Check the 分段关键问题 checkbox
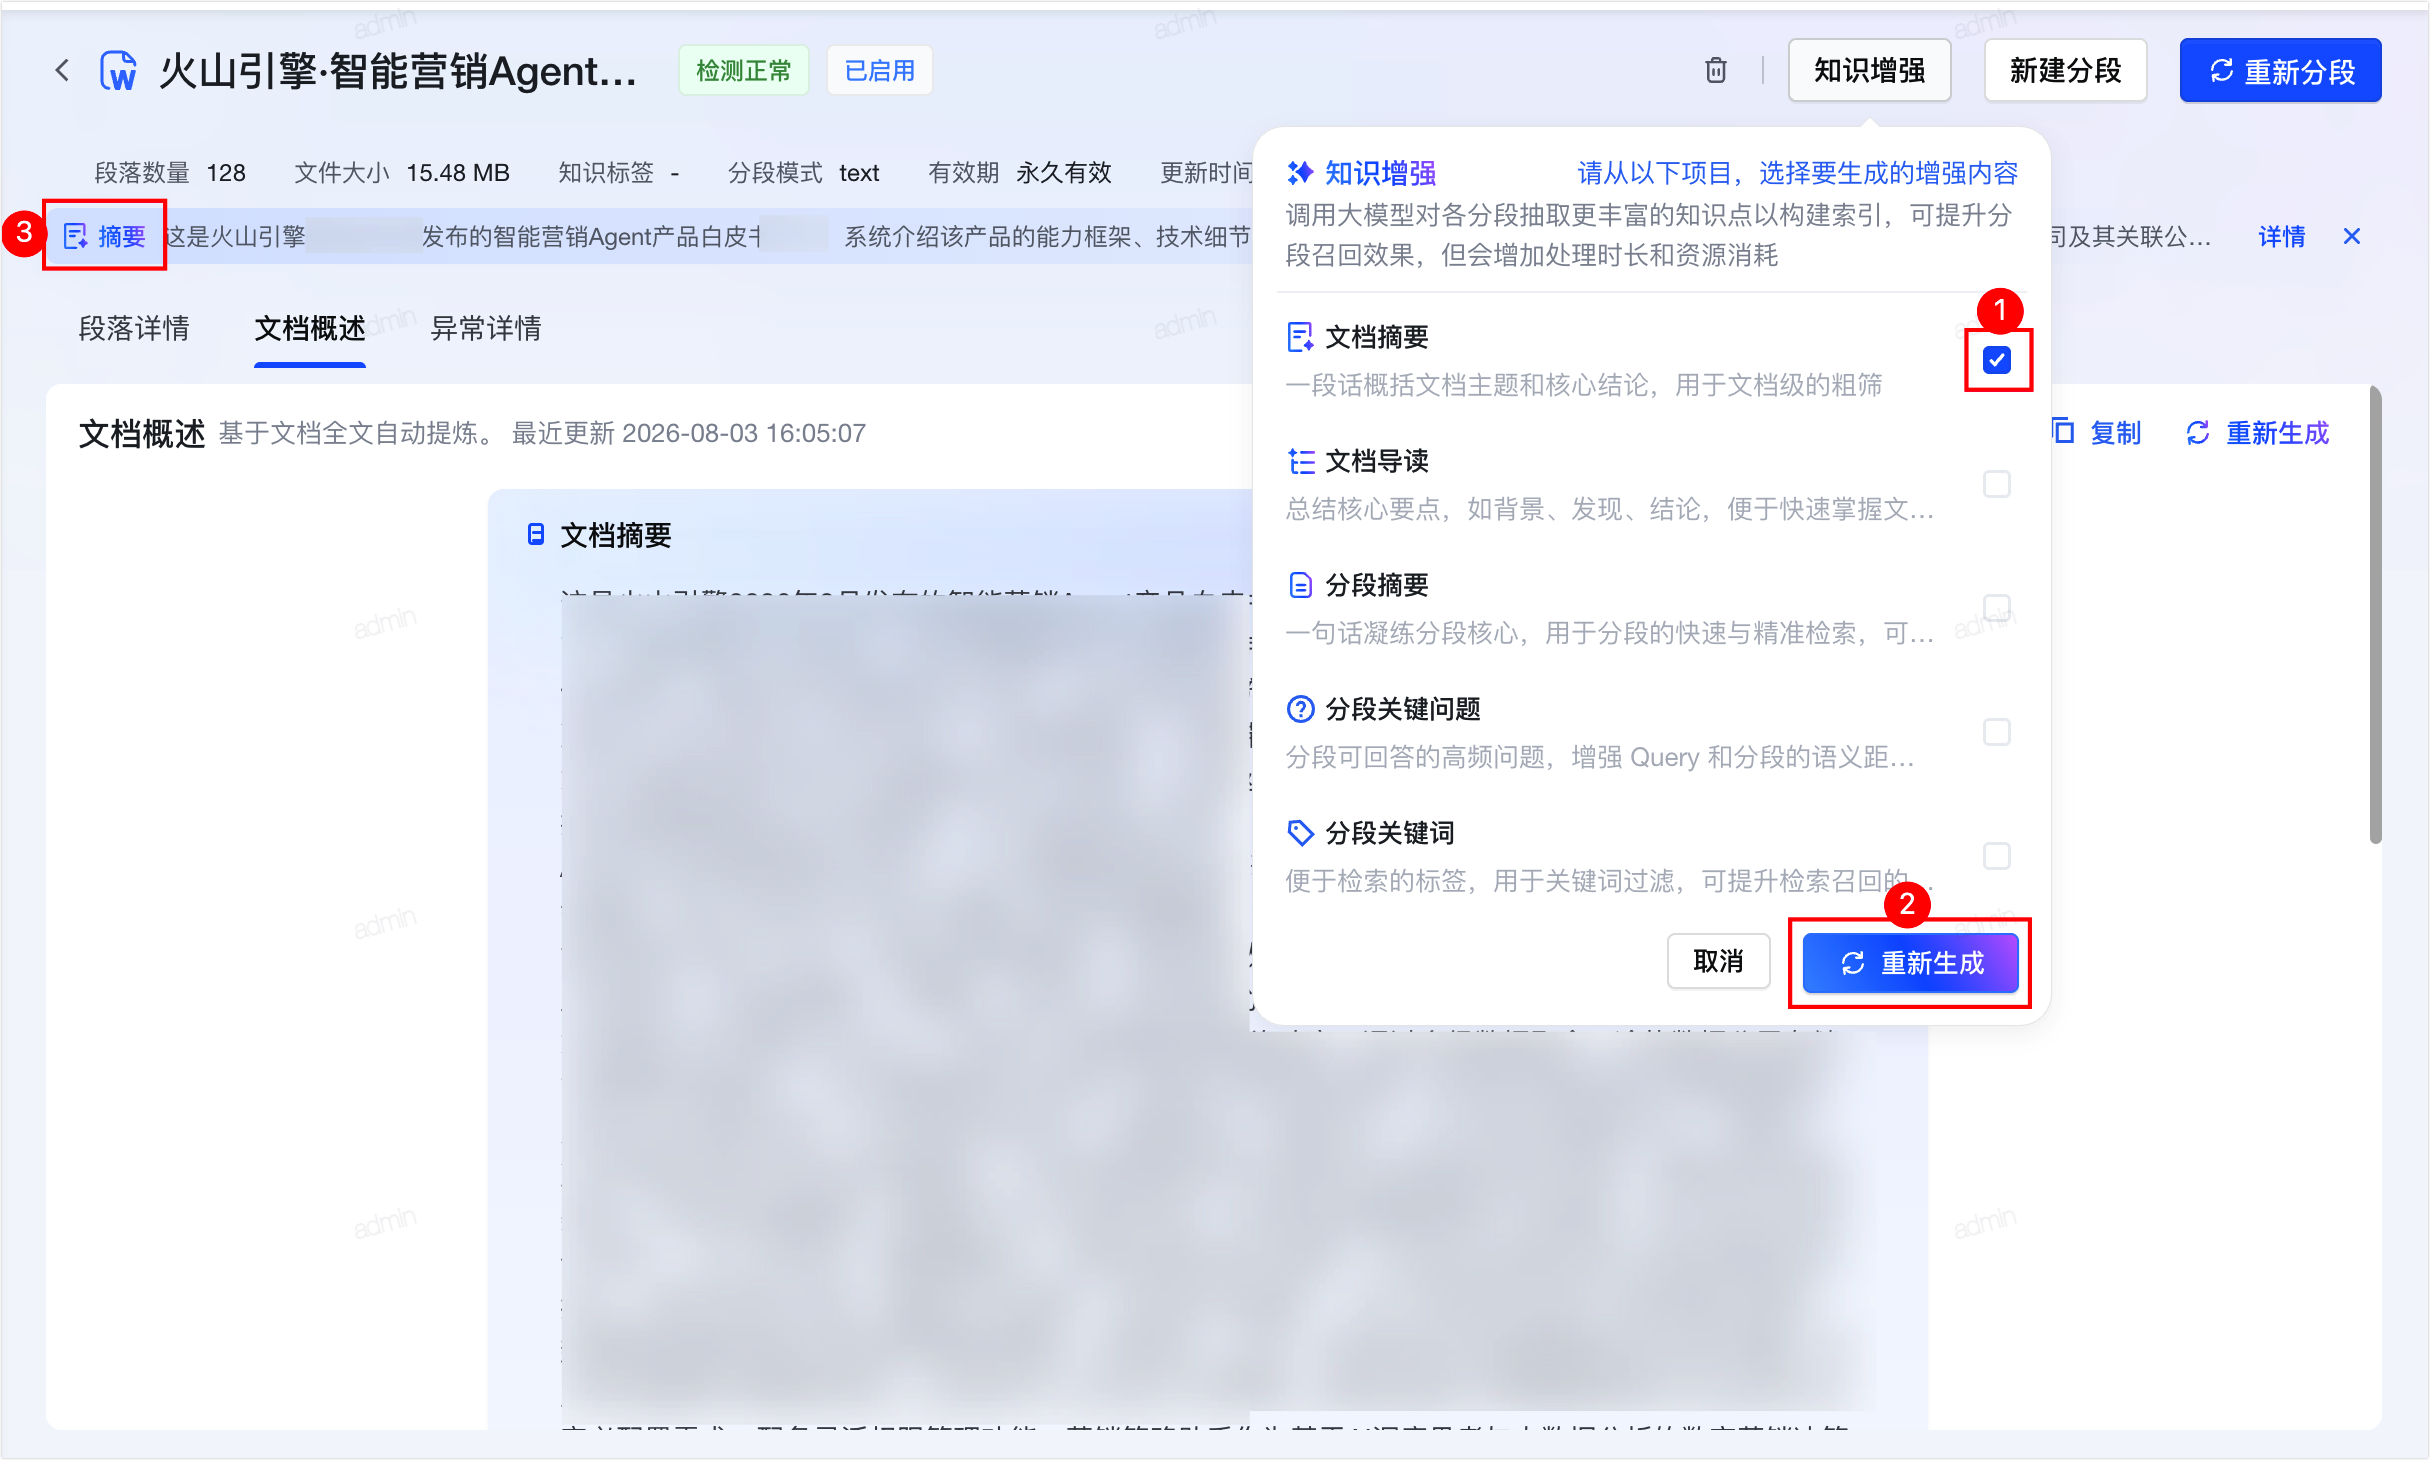 click(x=1997, y=732)
